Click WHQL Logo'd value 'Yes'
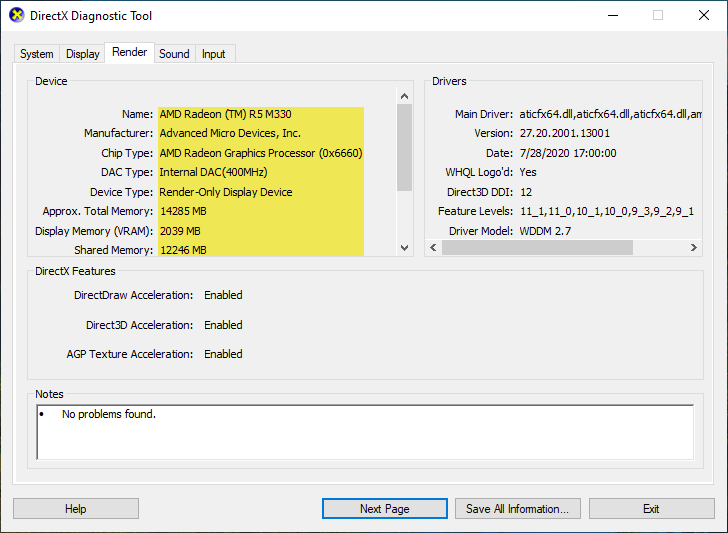 click(528, 172)
